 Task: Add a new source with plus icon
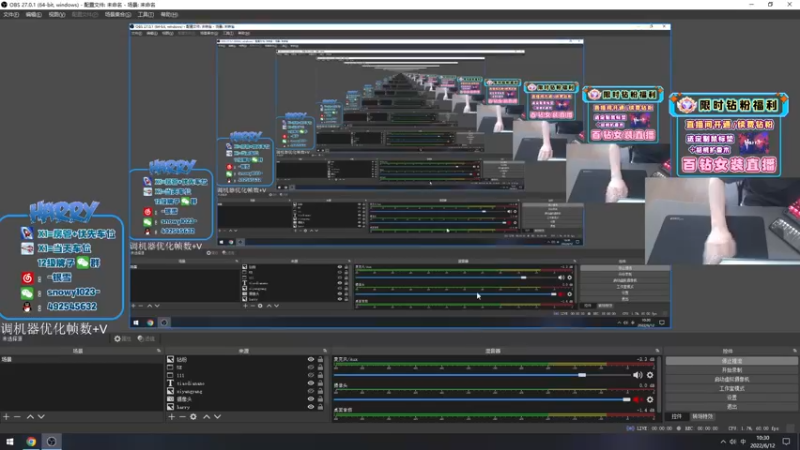[171, 417]
